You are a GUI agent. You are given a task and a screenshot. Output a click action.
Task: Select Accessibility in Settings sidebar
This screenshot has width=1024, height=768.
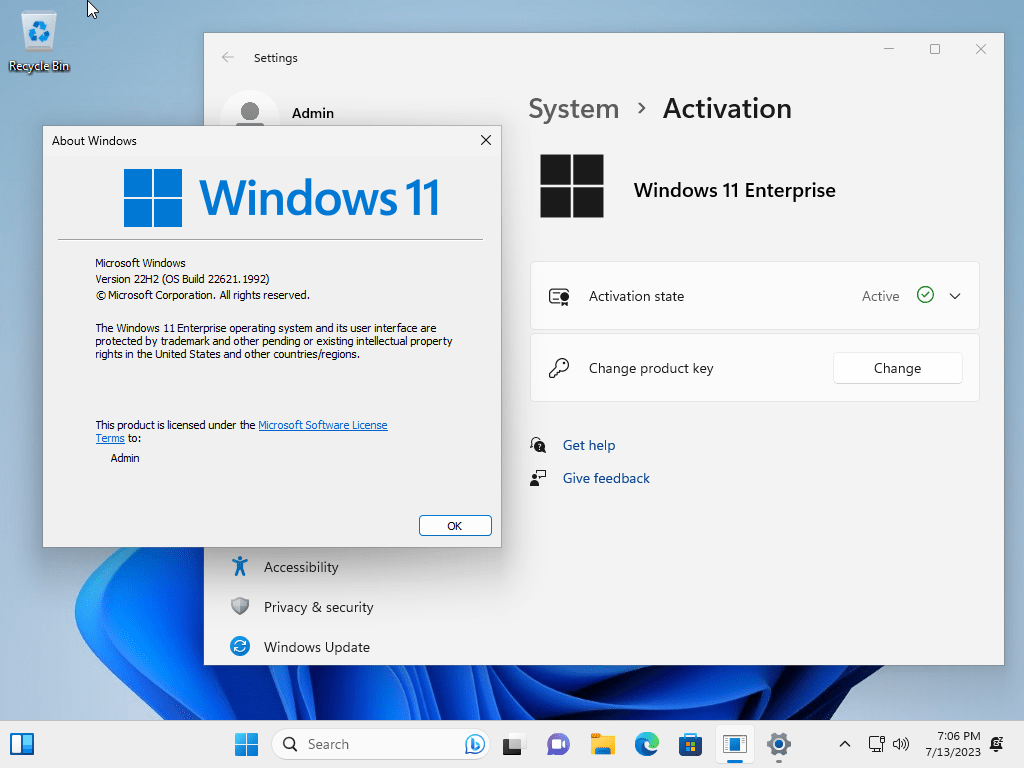pos(300,567)
